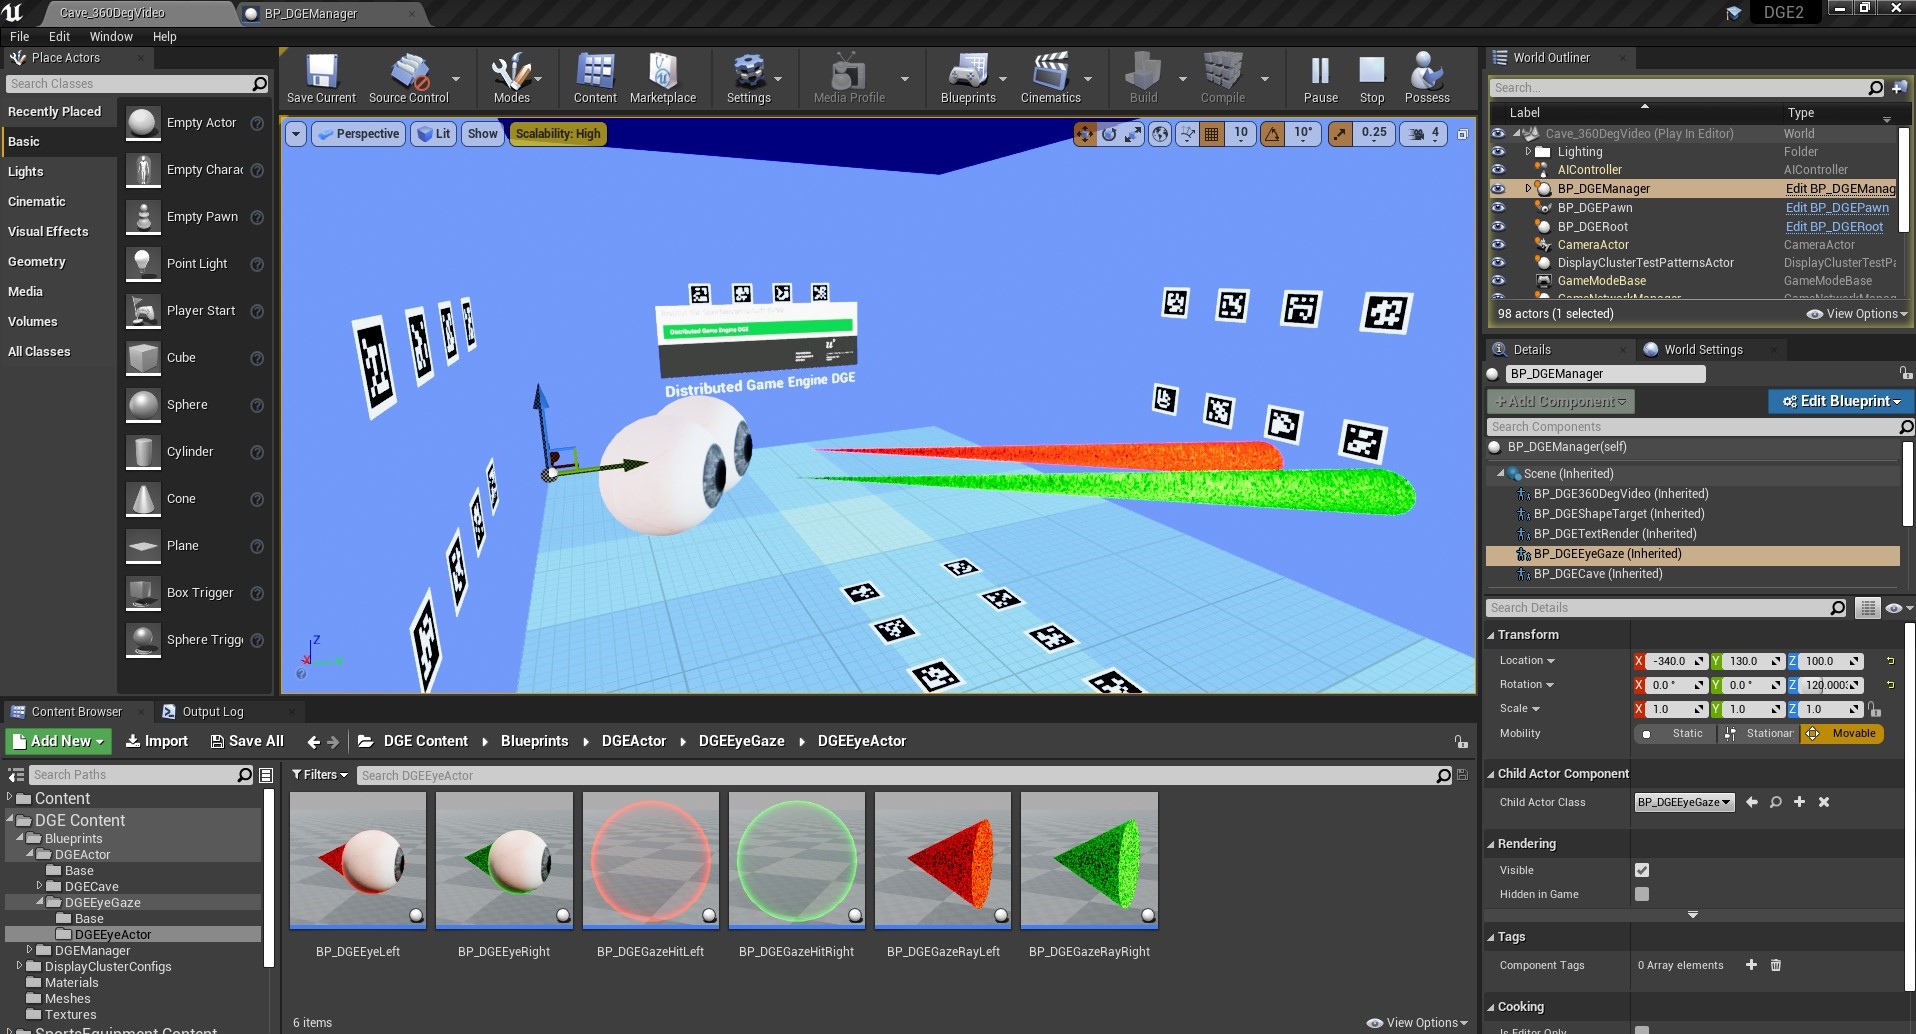The width and height of the screenshot is (1916, 1034).
Task: Maximize or restore the viewport icon
Action: point(1462,133)
